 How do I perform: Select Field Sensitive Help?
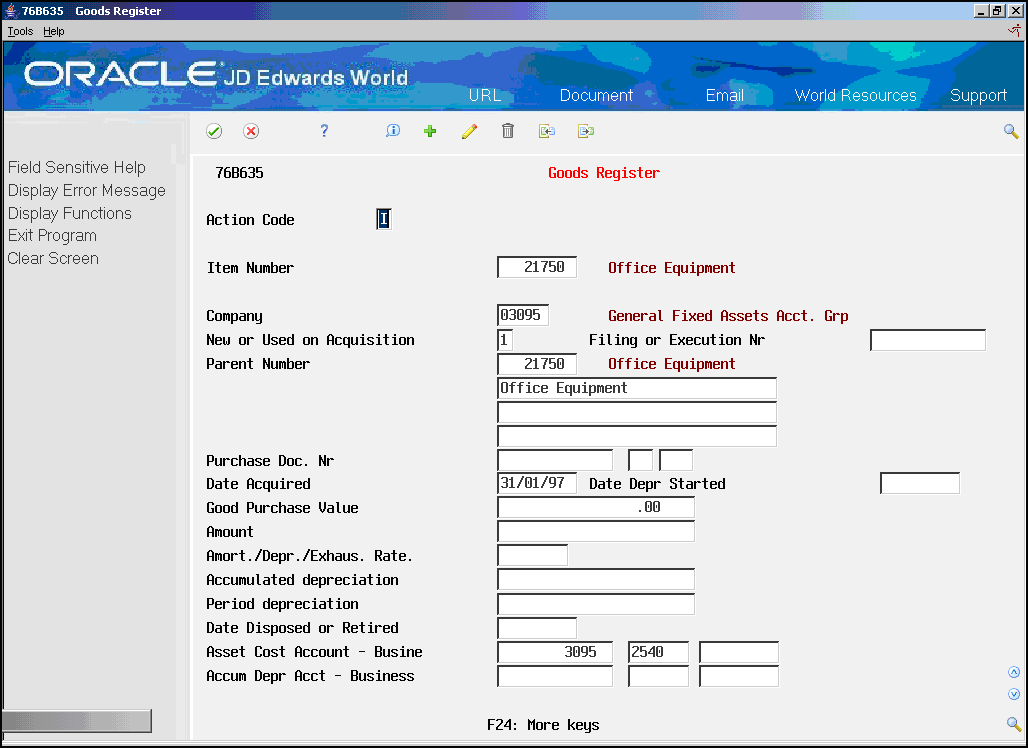[77, 168]
